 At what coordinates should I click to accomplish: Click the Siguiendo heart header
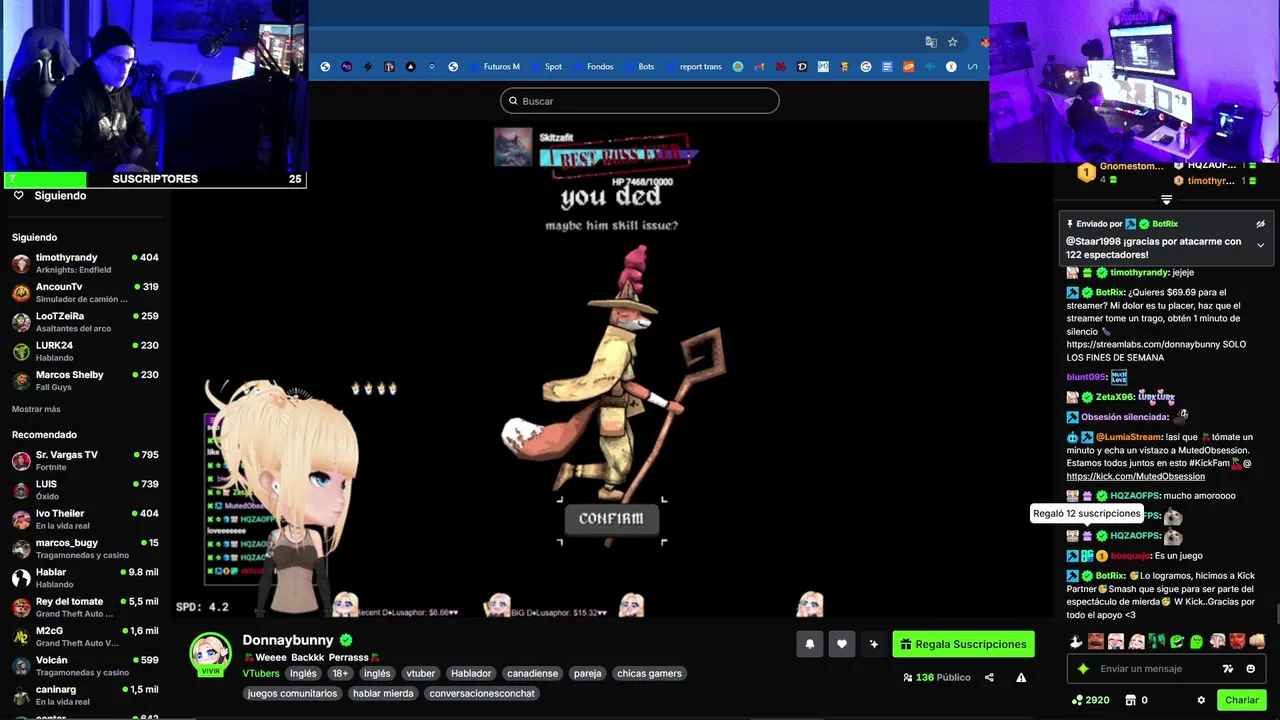point(50,196)
